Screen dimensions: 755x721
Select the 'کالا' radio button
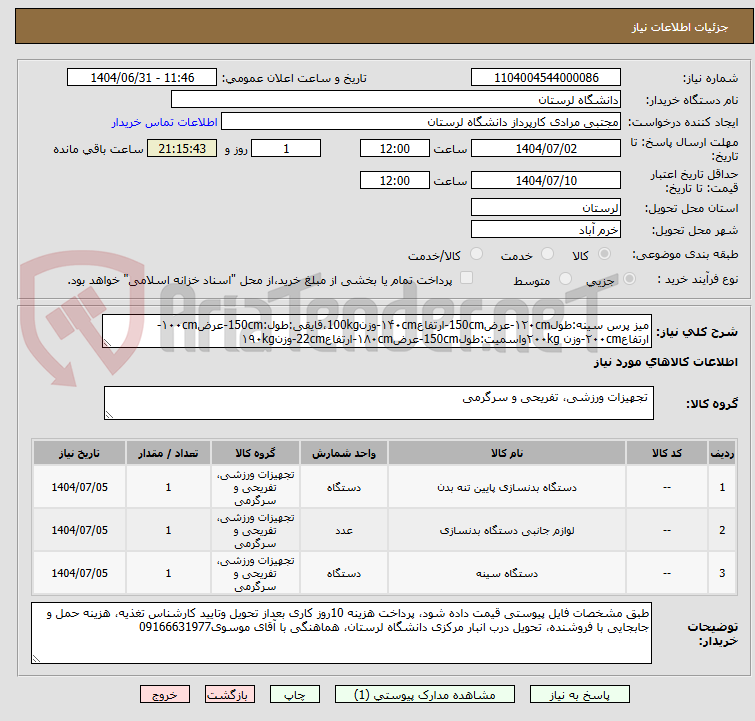point(602,254)
